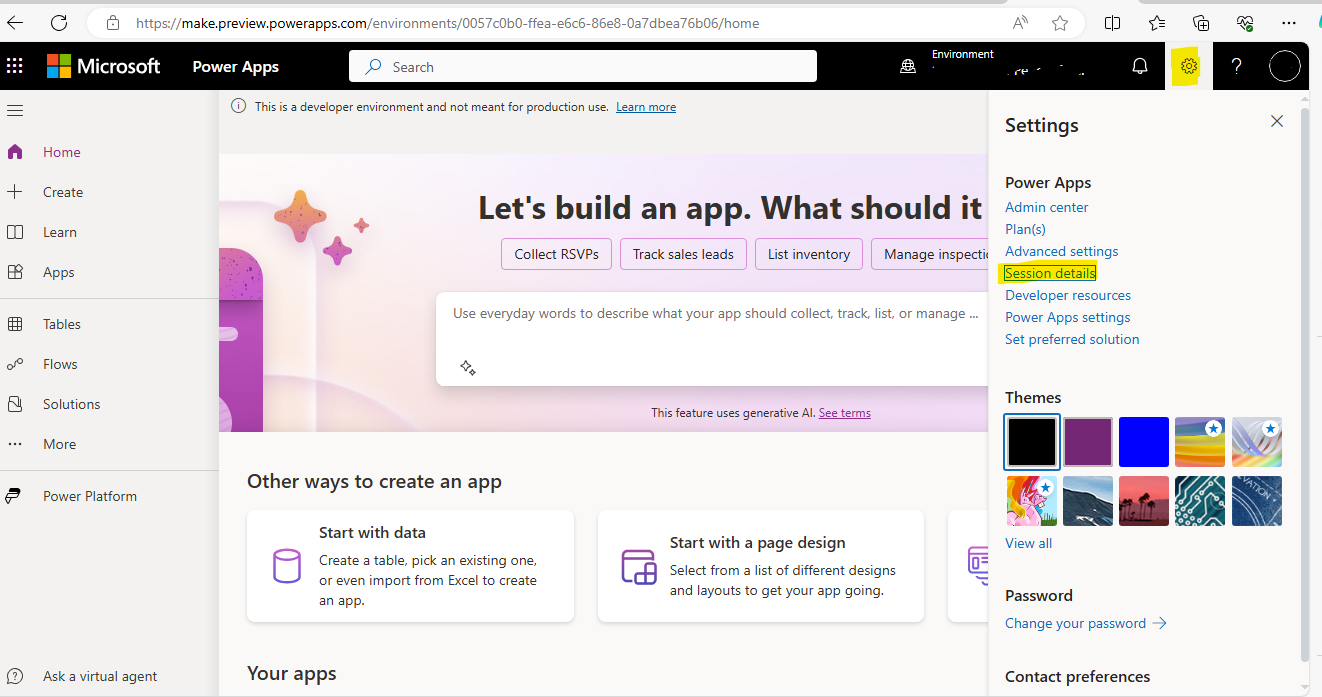Click browser back arrow
1322x697 pixels.
15,22
